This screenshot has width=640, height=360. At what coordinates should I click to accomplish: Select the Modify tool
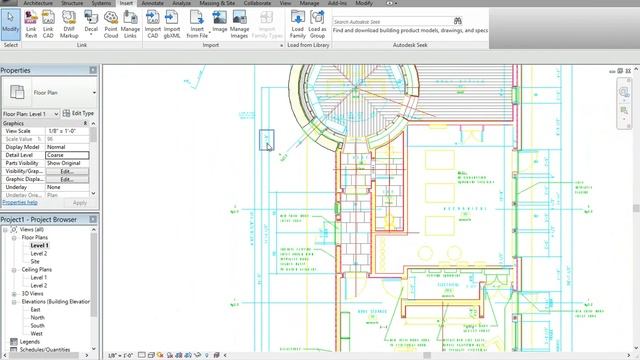tap(10, 24)
